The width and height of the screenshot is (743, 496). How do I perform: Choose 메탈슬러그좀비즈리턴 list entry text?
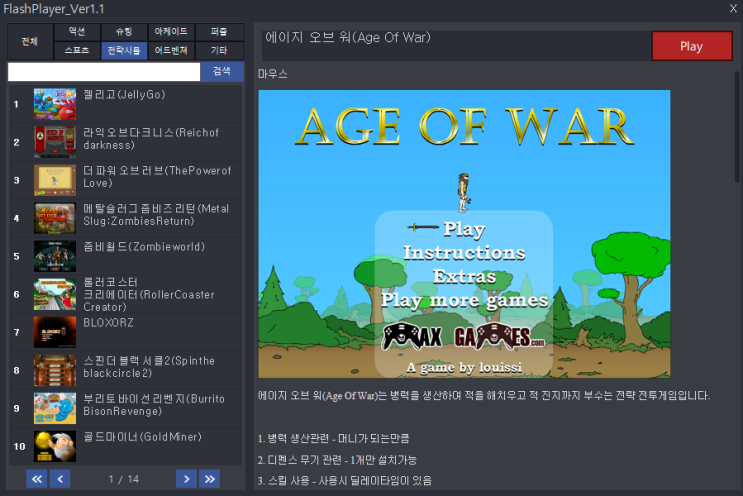(x=156, y=215)
